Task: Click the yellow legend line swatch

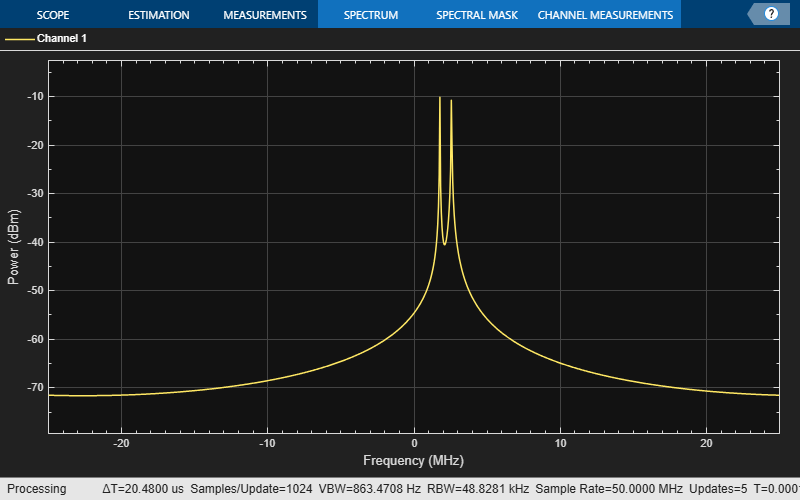Action: click(x=19, y=39)
